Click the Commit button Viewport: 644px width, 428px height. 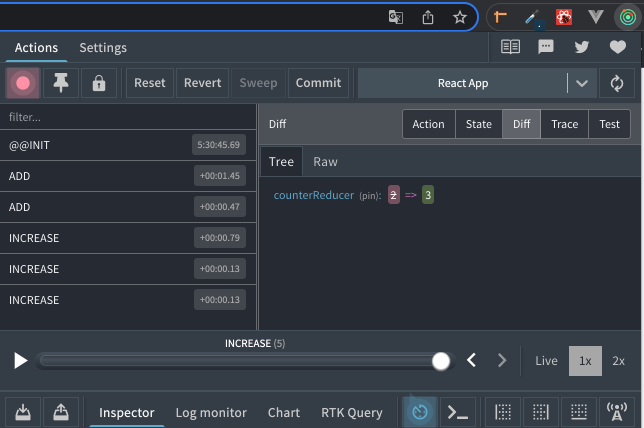[318, 83]
